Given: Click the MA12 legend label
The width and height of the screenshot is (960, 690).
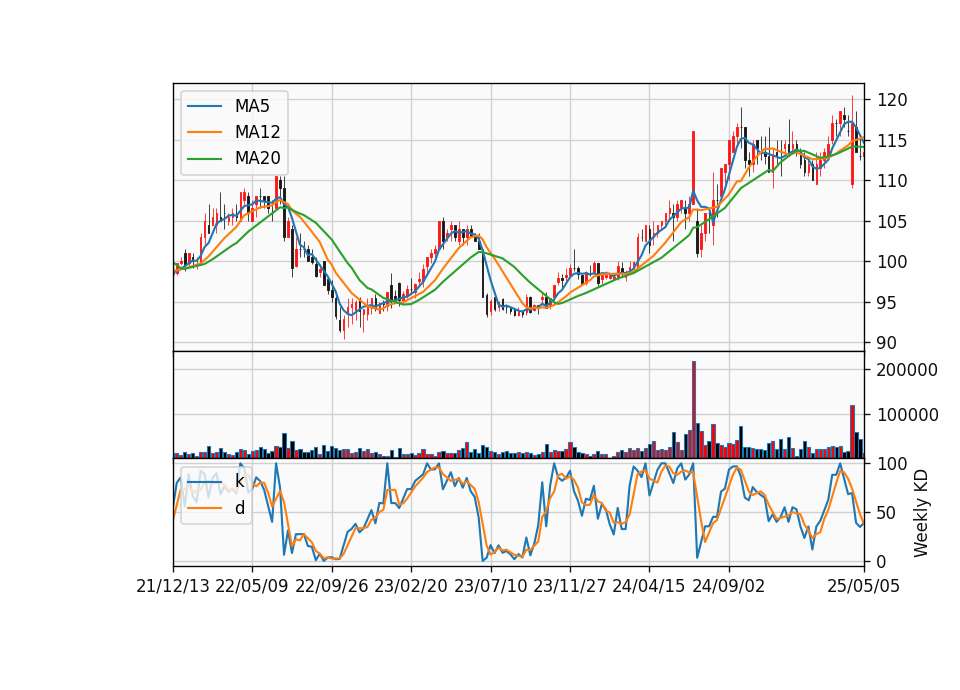Looking at the screenshot, I should (257, 132).
